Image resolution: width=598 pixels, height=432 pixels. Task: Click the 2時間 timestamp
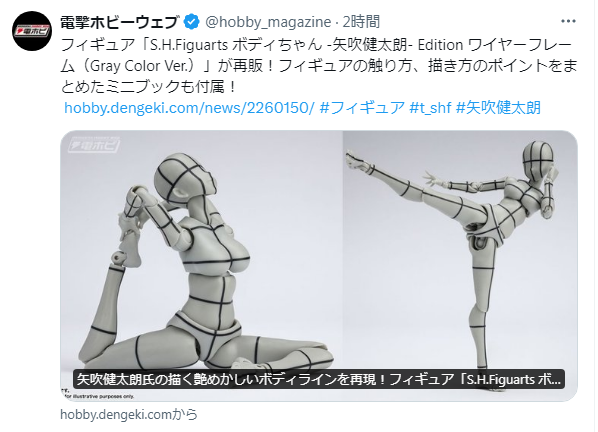361,22
